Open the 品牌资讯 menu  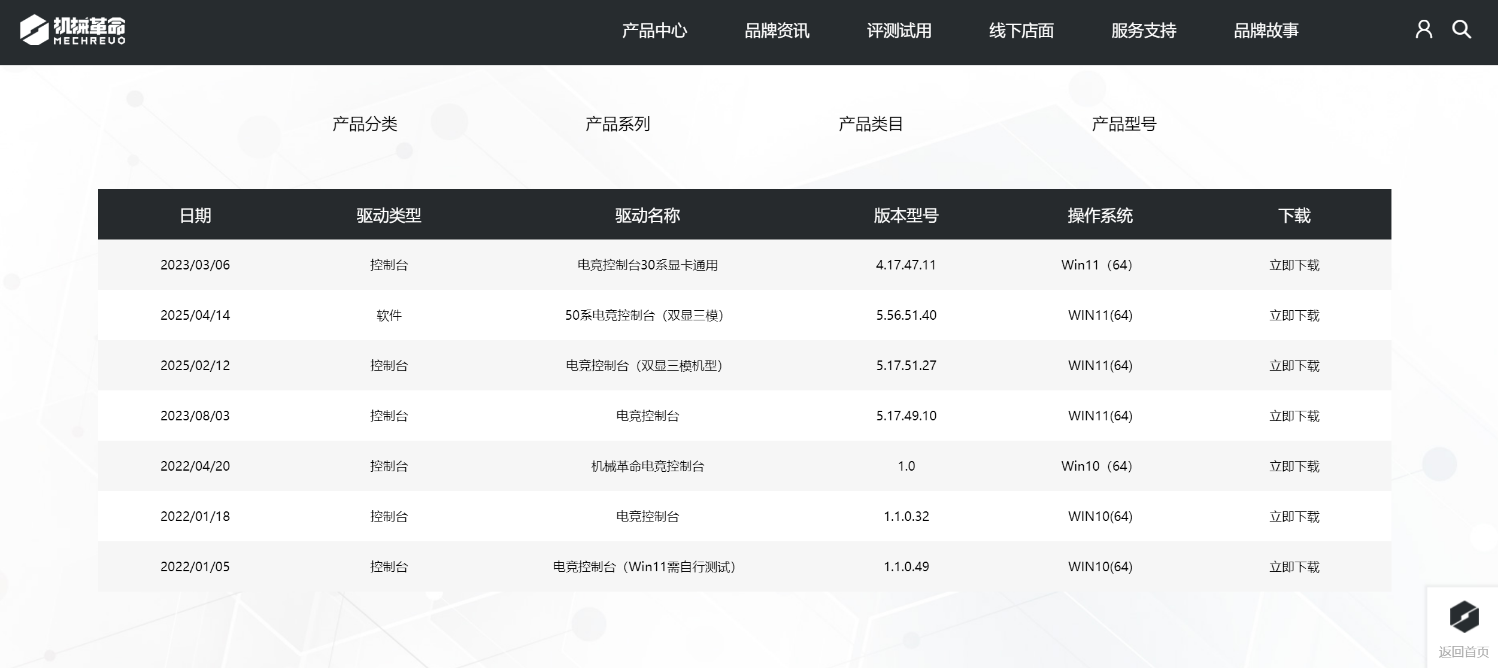pyautogui.click(x=776, y=31)
